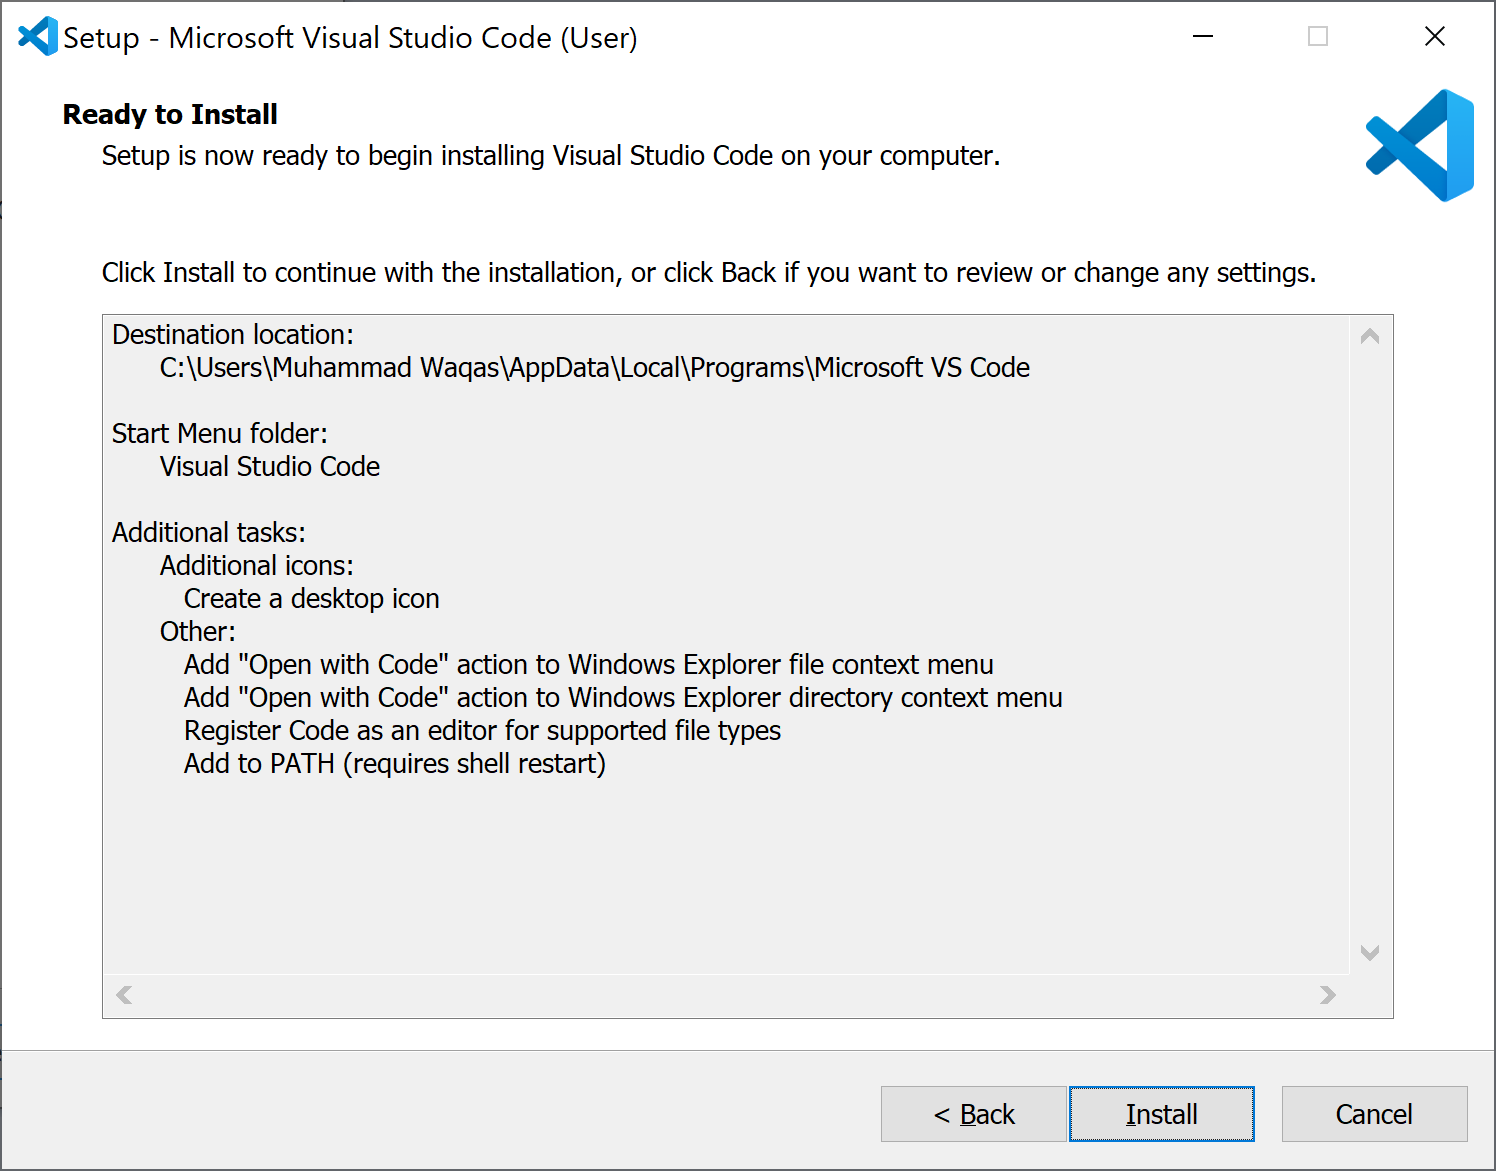Minimize the setup window

(1203, 37)
